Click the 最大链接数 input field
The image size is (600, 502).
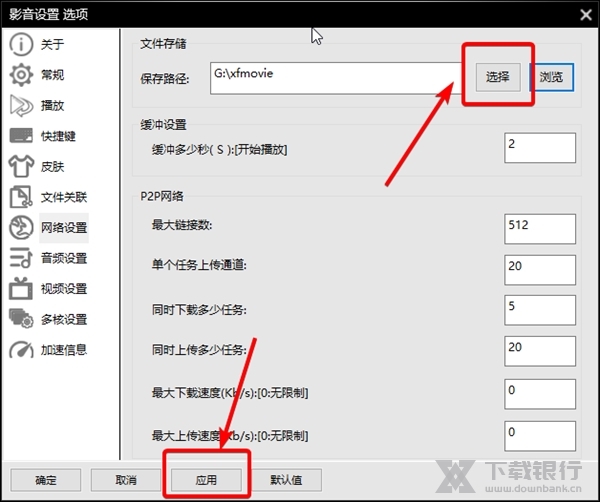tap(540, 229)
